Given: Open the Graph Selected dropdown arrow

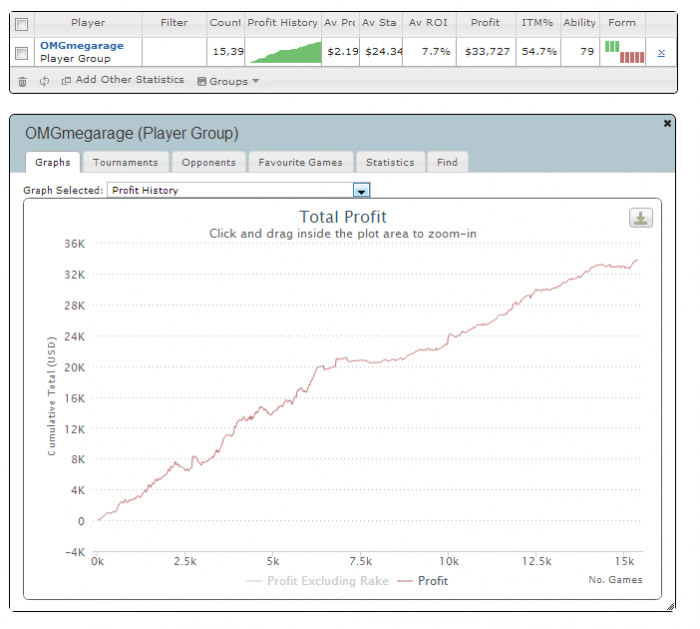Looking at the screenshot, I should [361, 191].
